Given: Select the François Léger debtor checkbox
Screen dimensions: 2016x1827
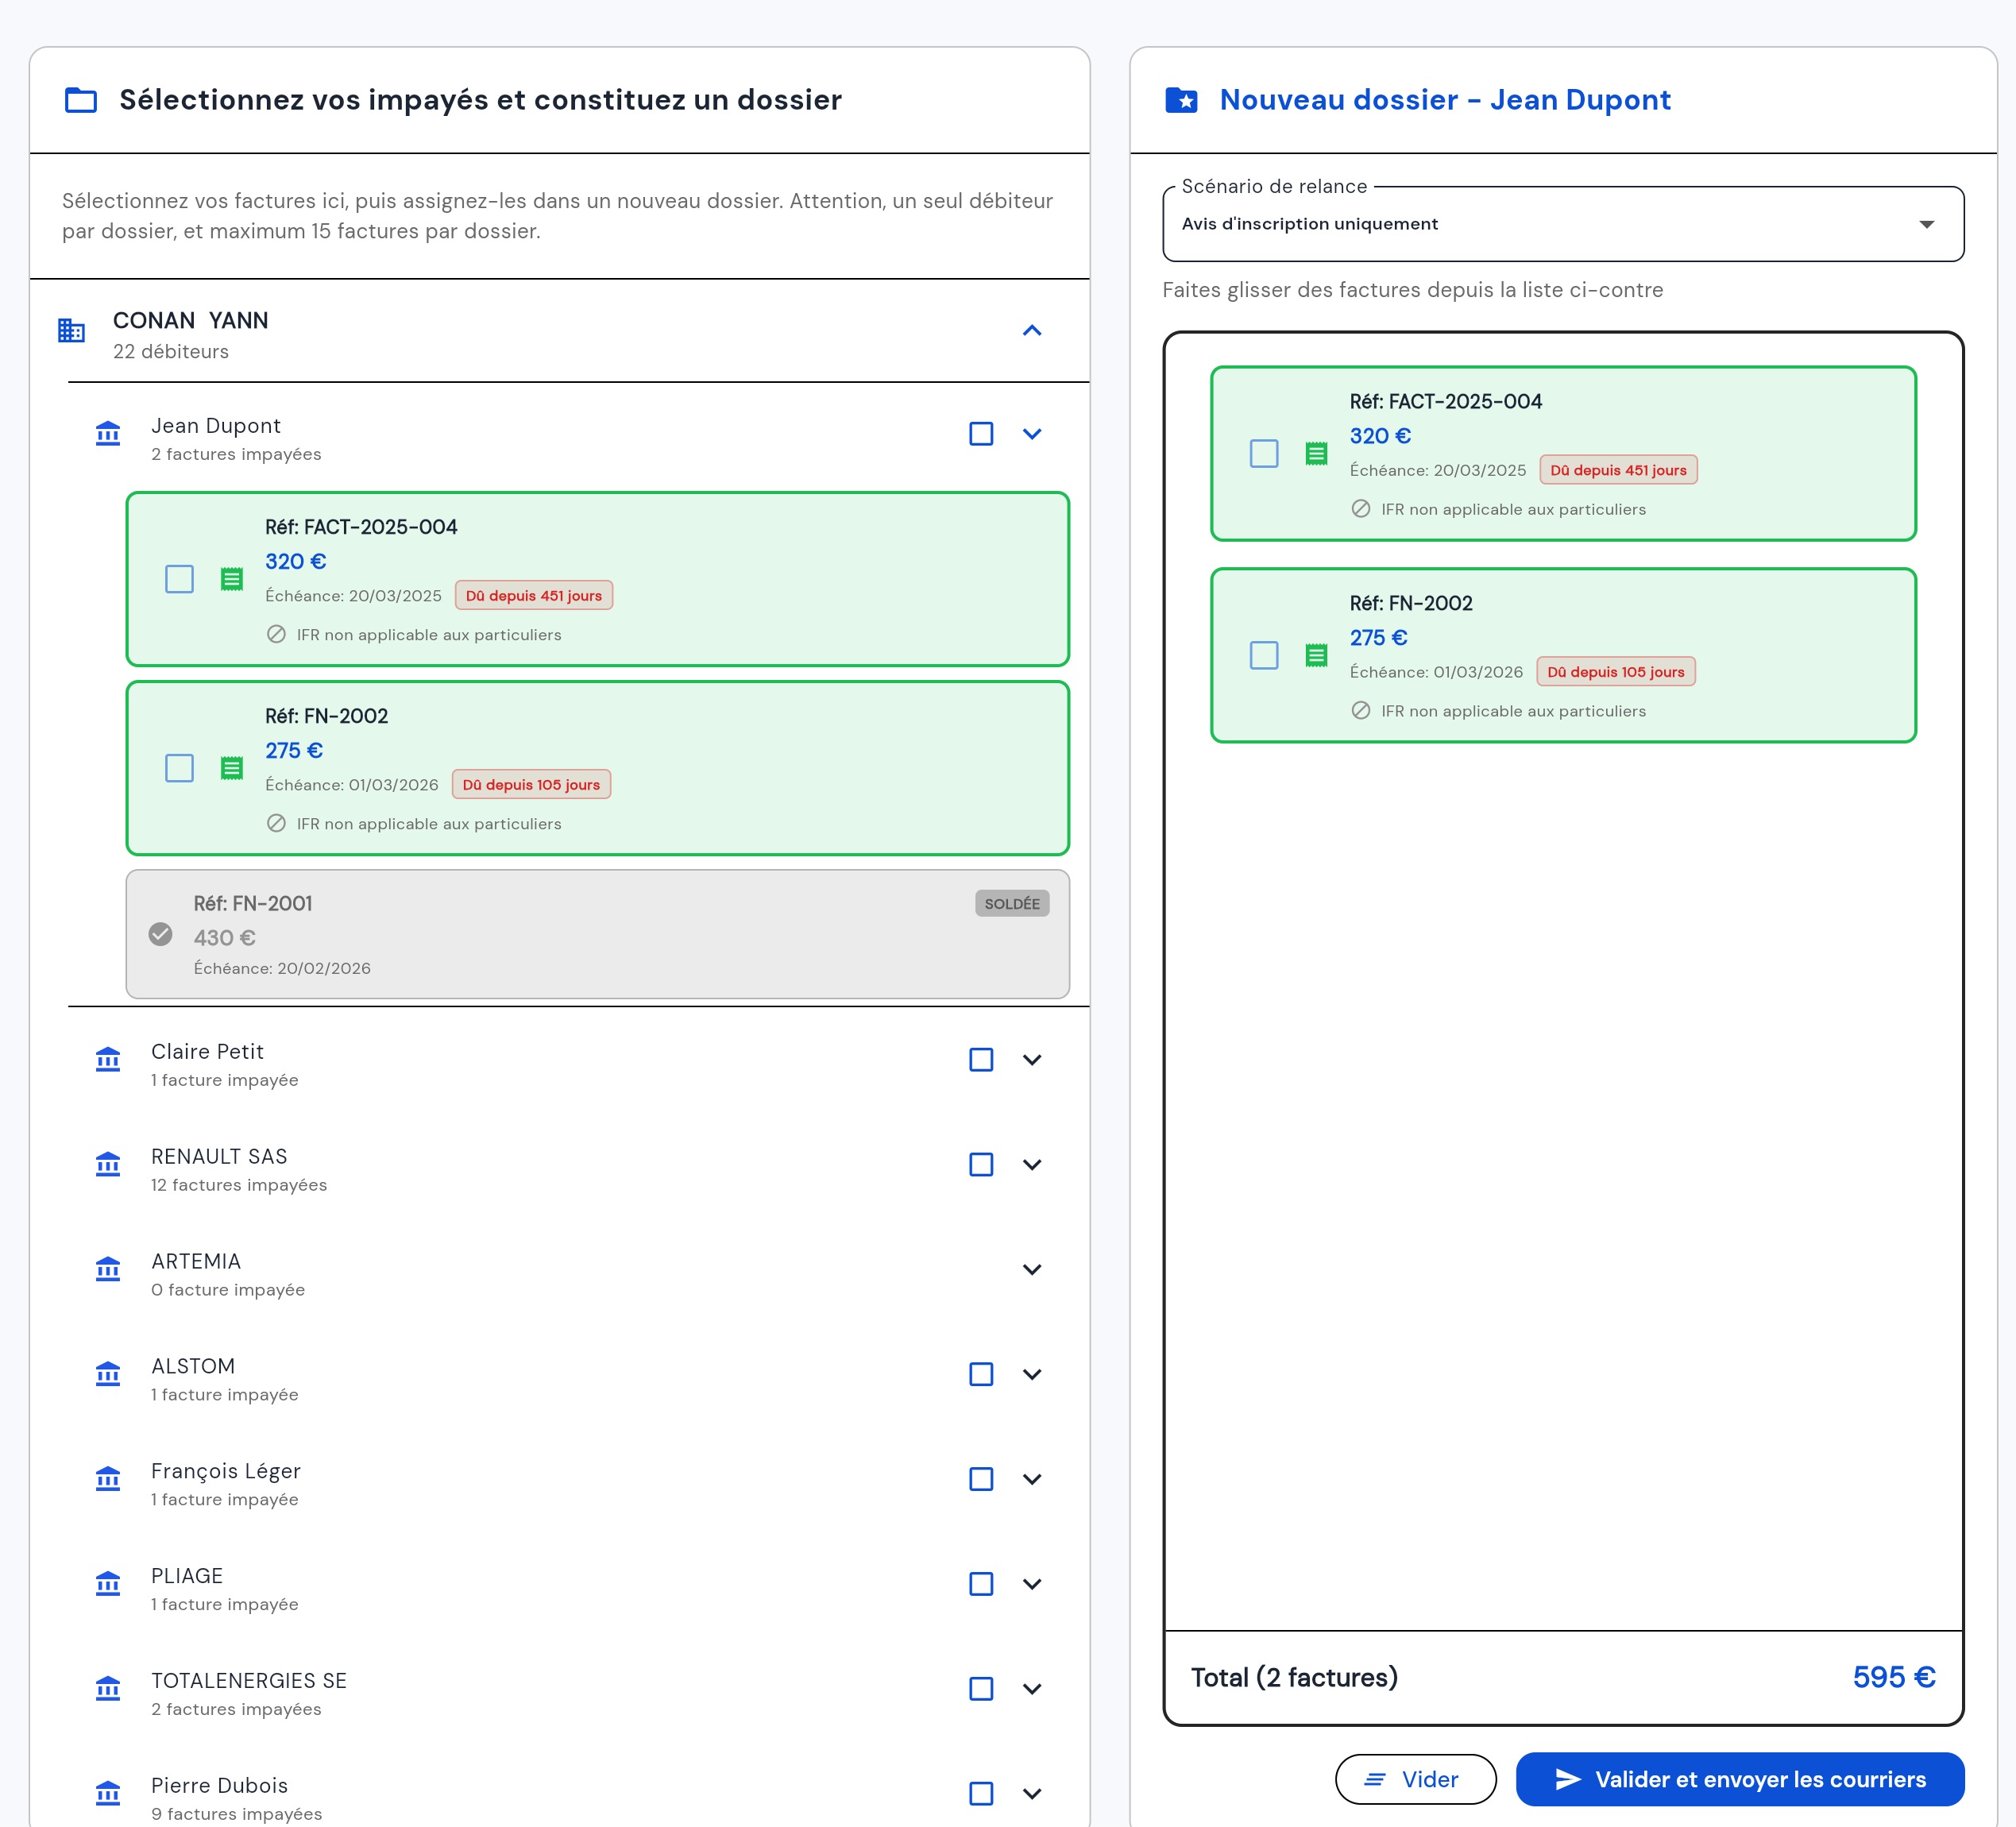Looking at the screenshot, I should pyautogui.click(x=981, y=1479).
